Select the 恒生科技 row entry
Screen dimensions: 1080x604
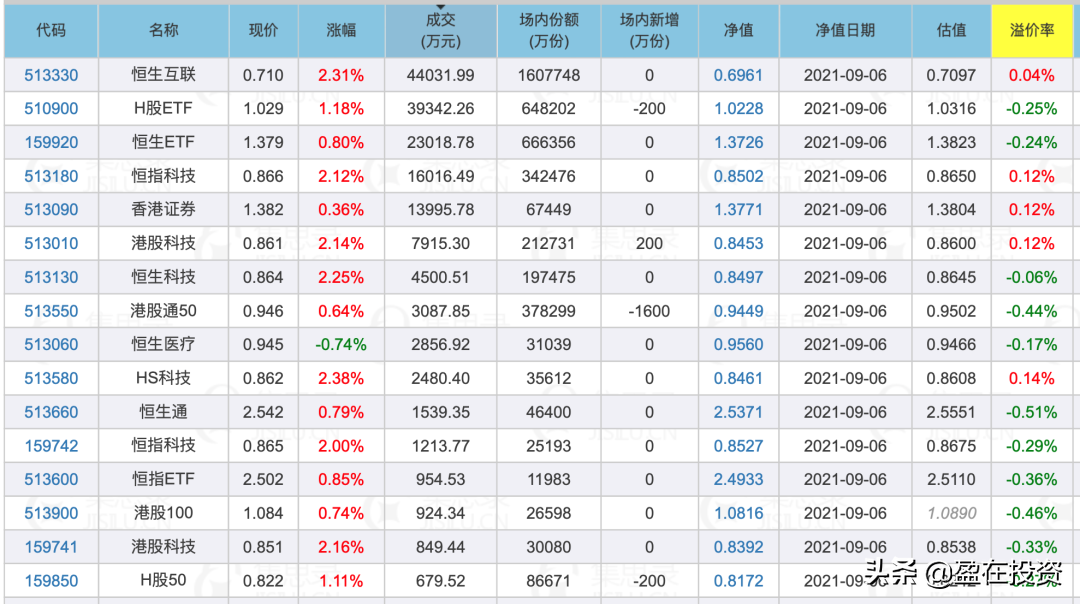(x=162, y=276)
